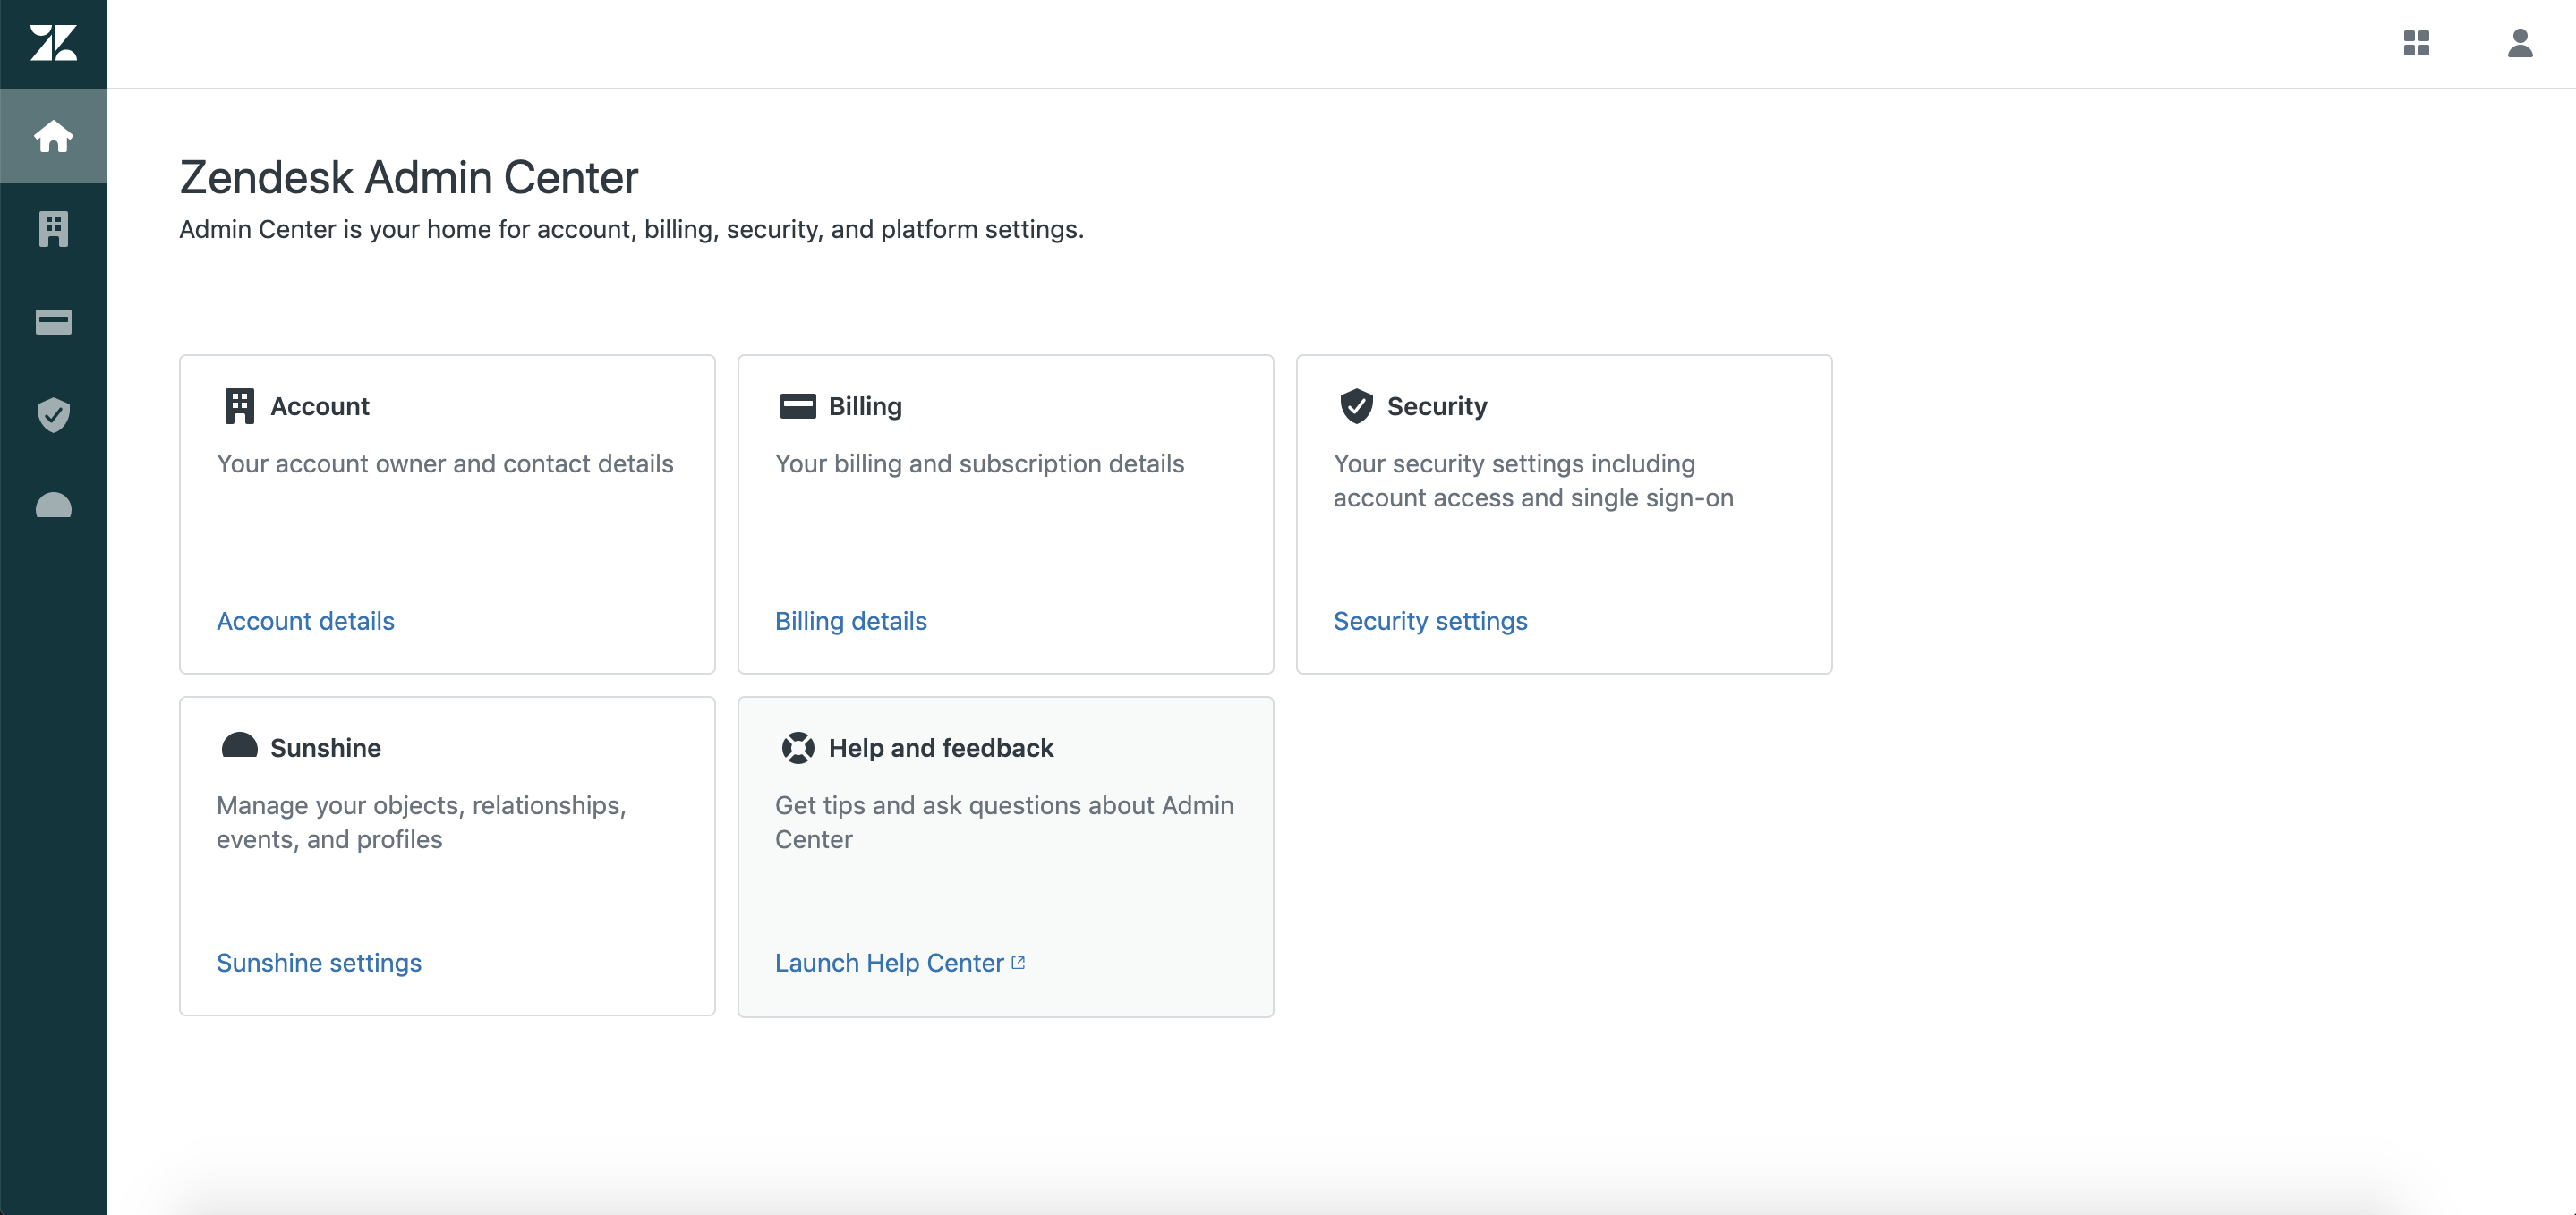This screenshot has height=1215, width=2576.
Task: Open Billing from sidebar card icon
Action: coord(53,322)
